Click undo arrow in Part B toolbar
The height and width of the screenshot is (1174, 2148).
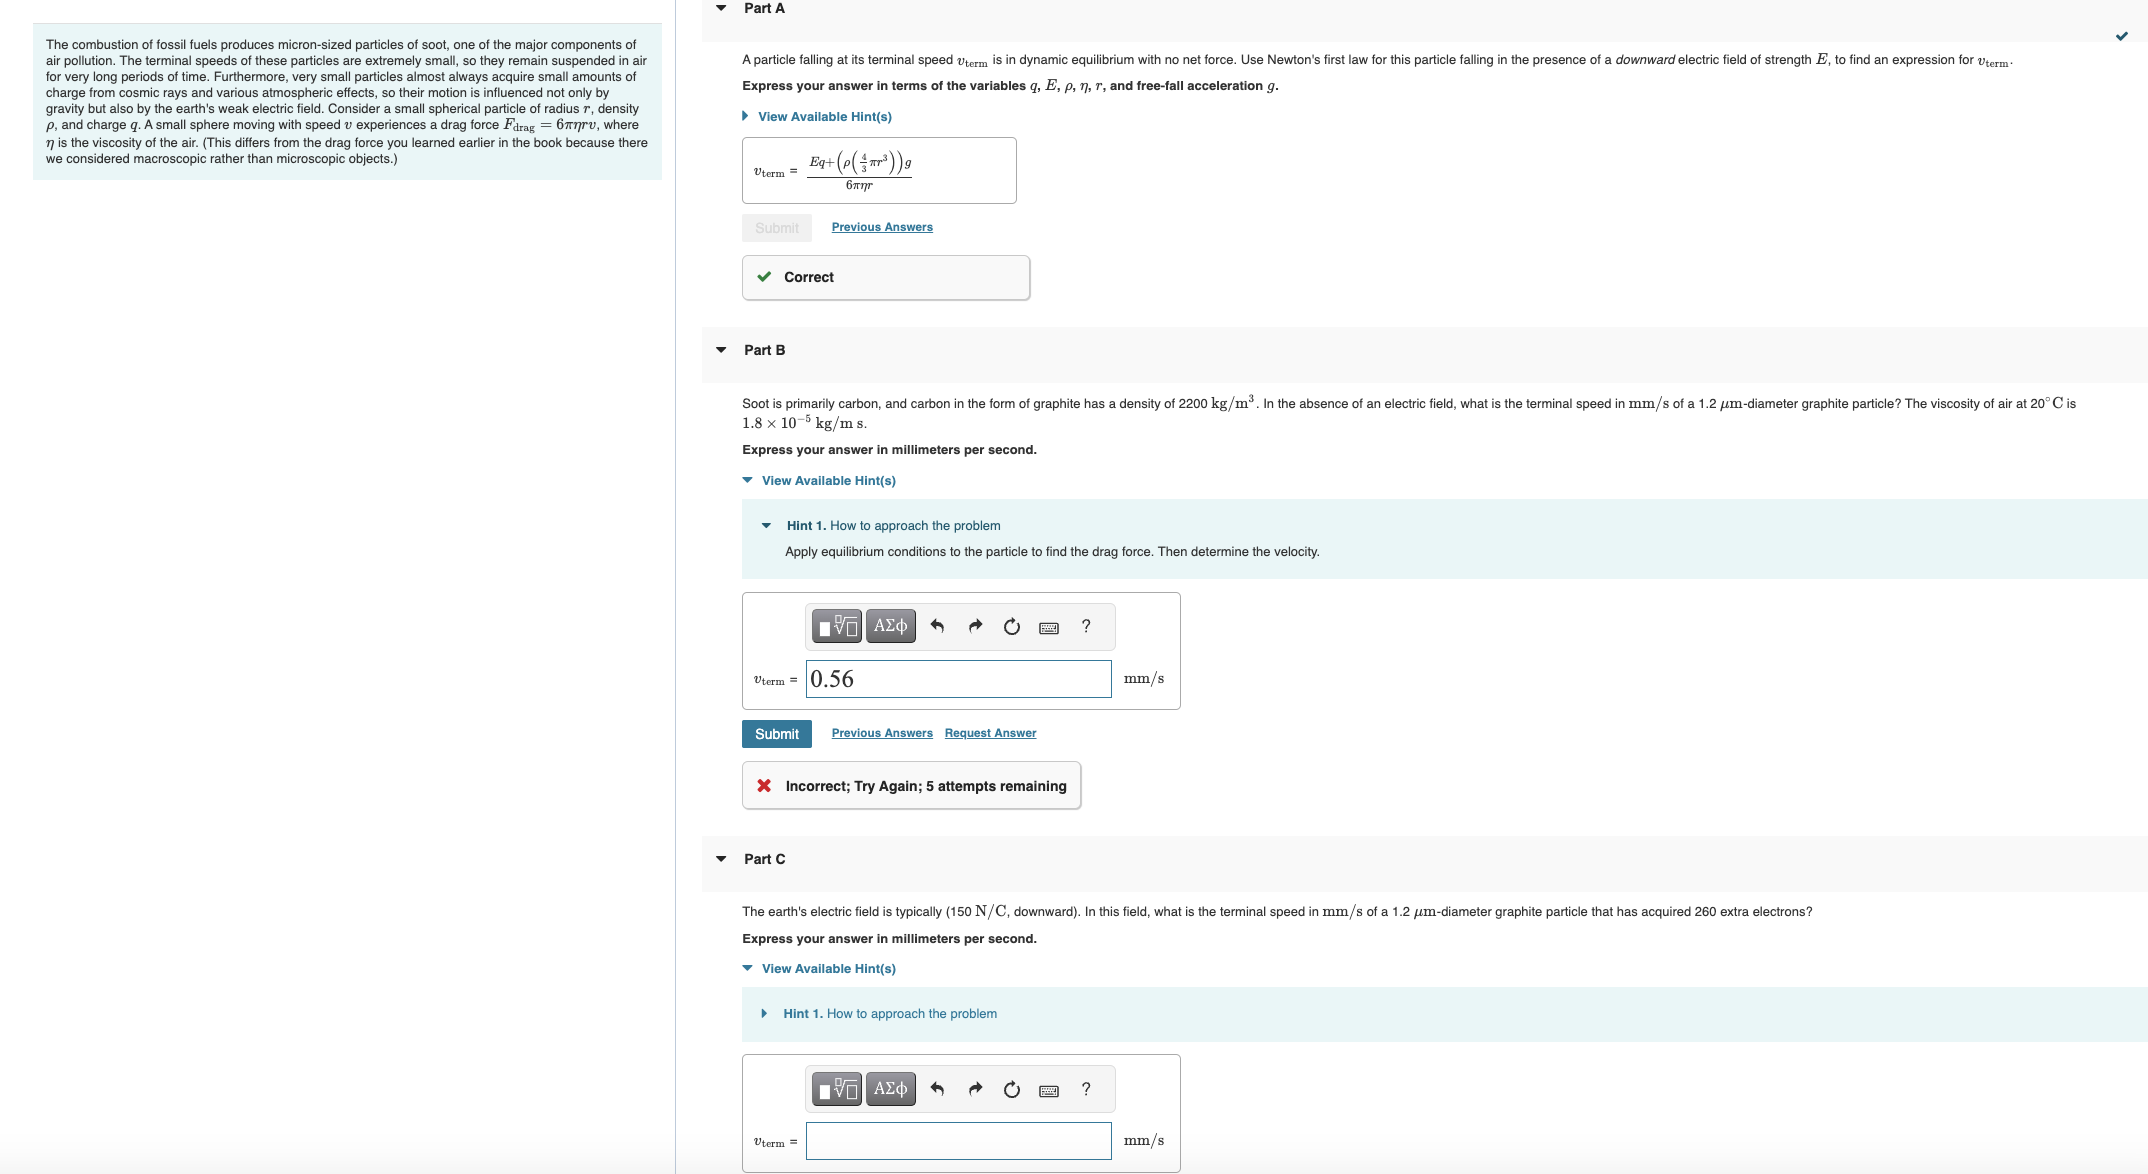tap(937, 626)
